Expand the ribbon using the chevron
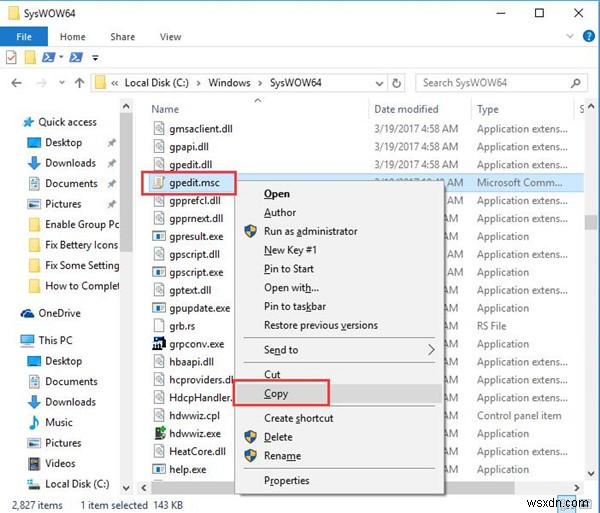 570,36
